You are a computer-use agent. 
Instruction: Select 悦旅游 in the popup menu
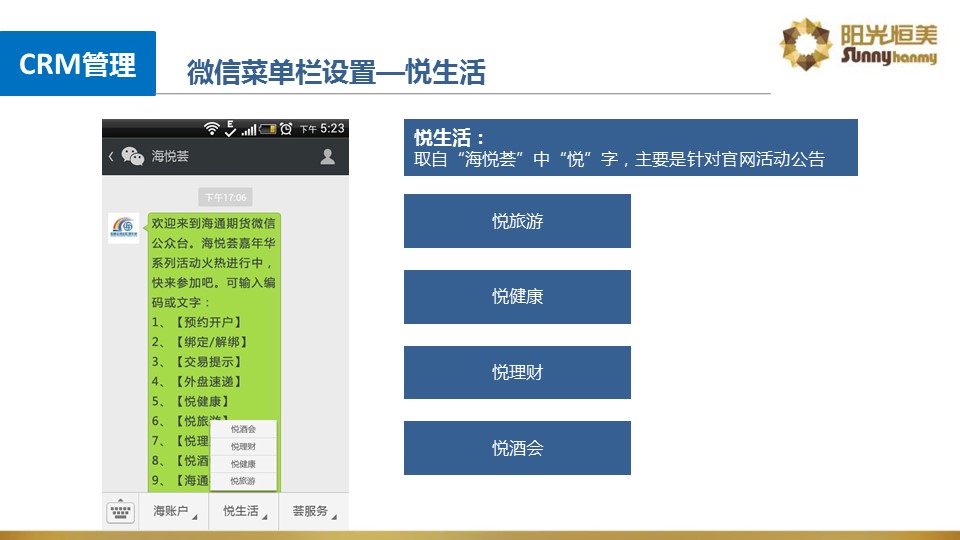(243, 481)
